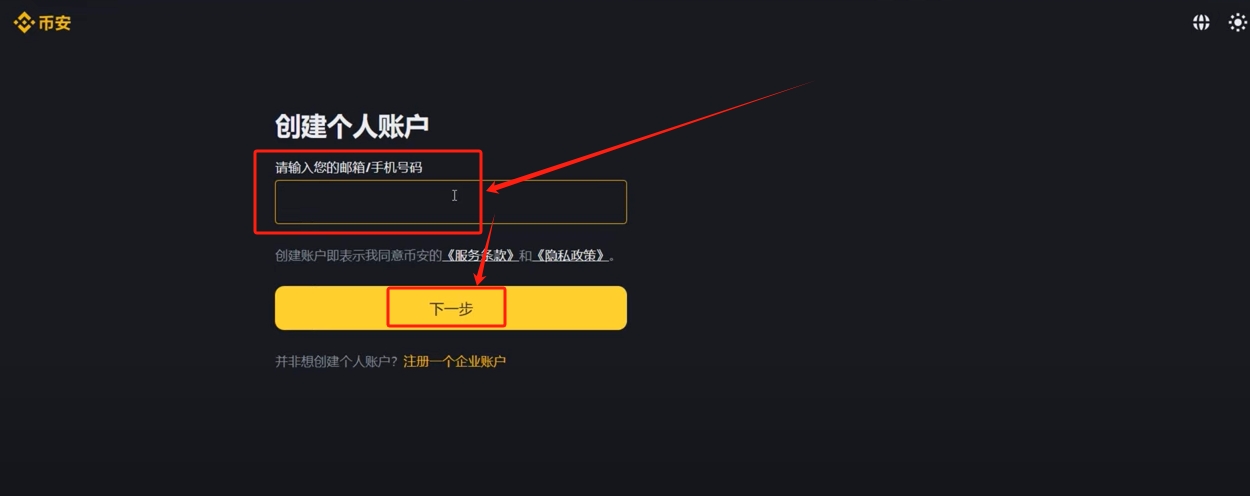Focus the email/phone number input field
The image size is (1250, 496).
tap(451, 202)
